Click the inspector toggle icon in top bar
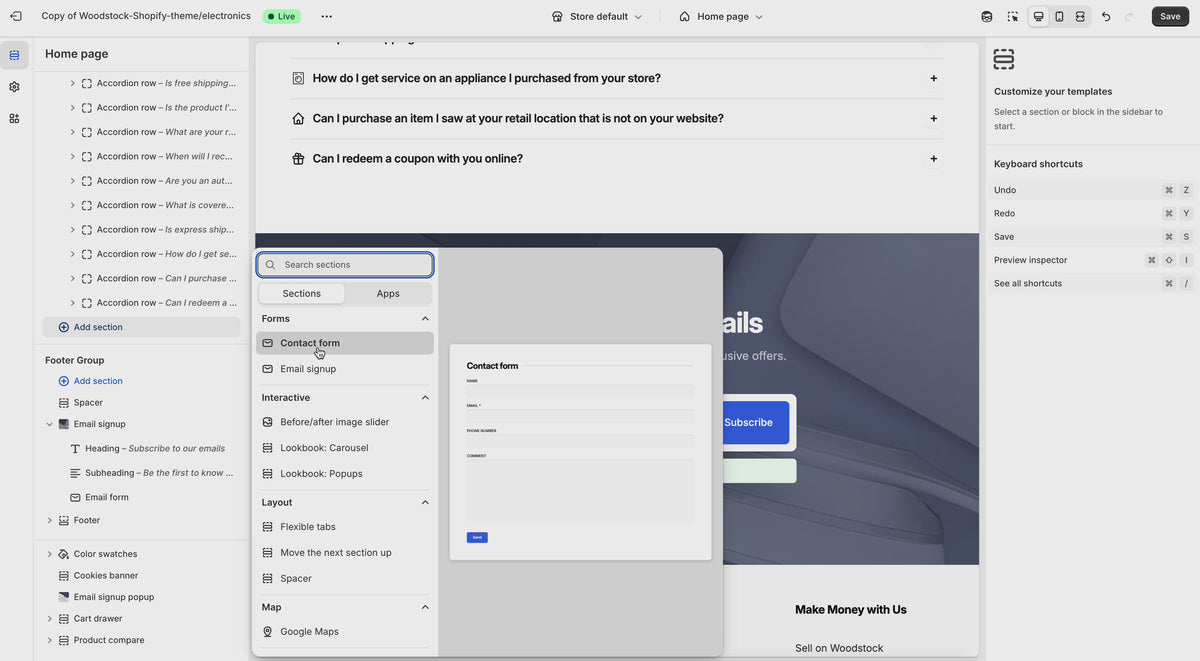 (x=1013, y=16)
